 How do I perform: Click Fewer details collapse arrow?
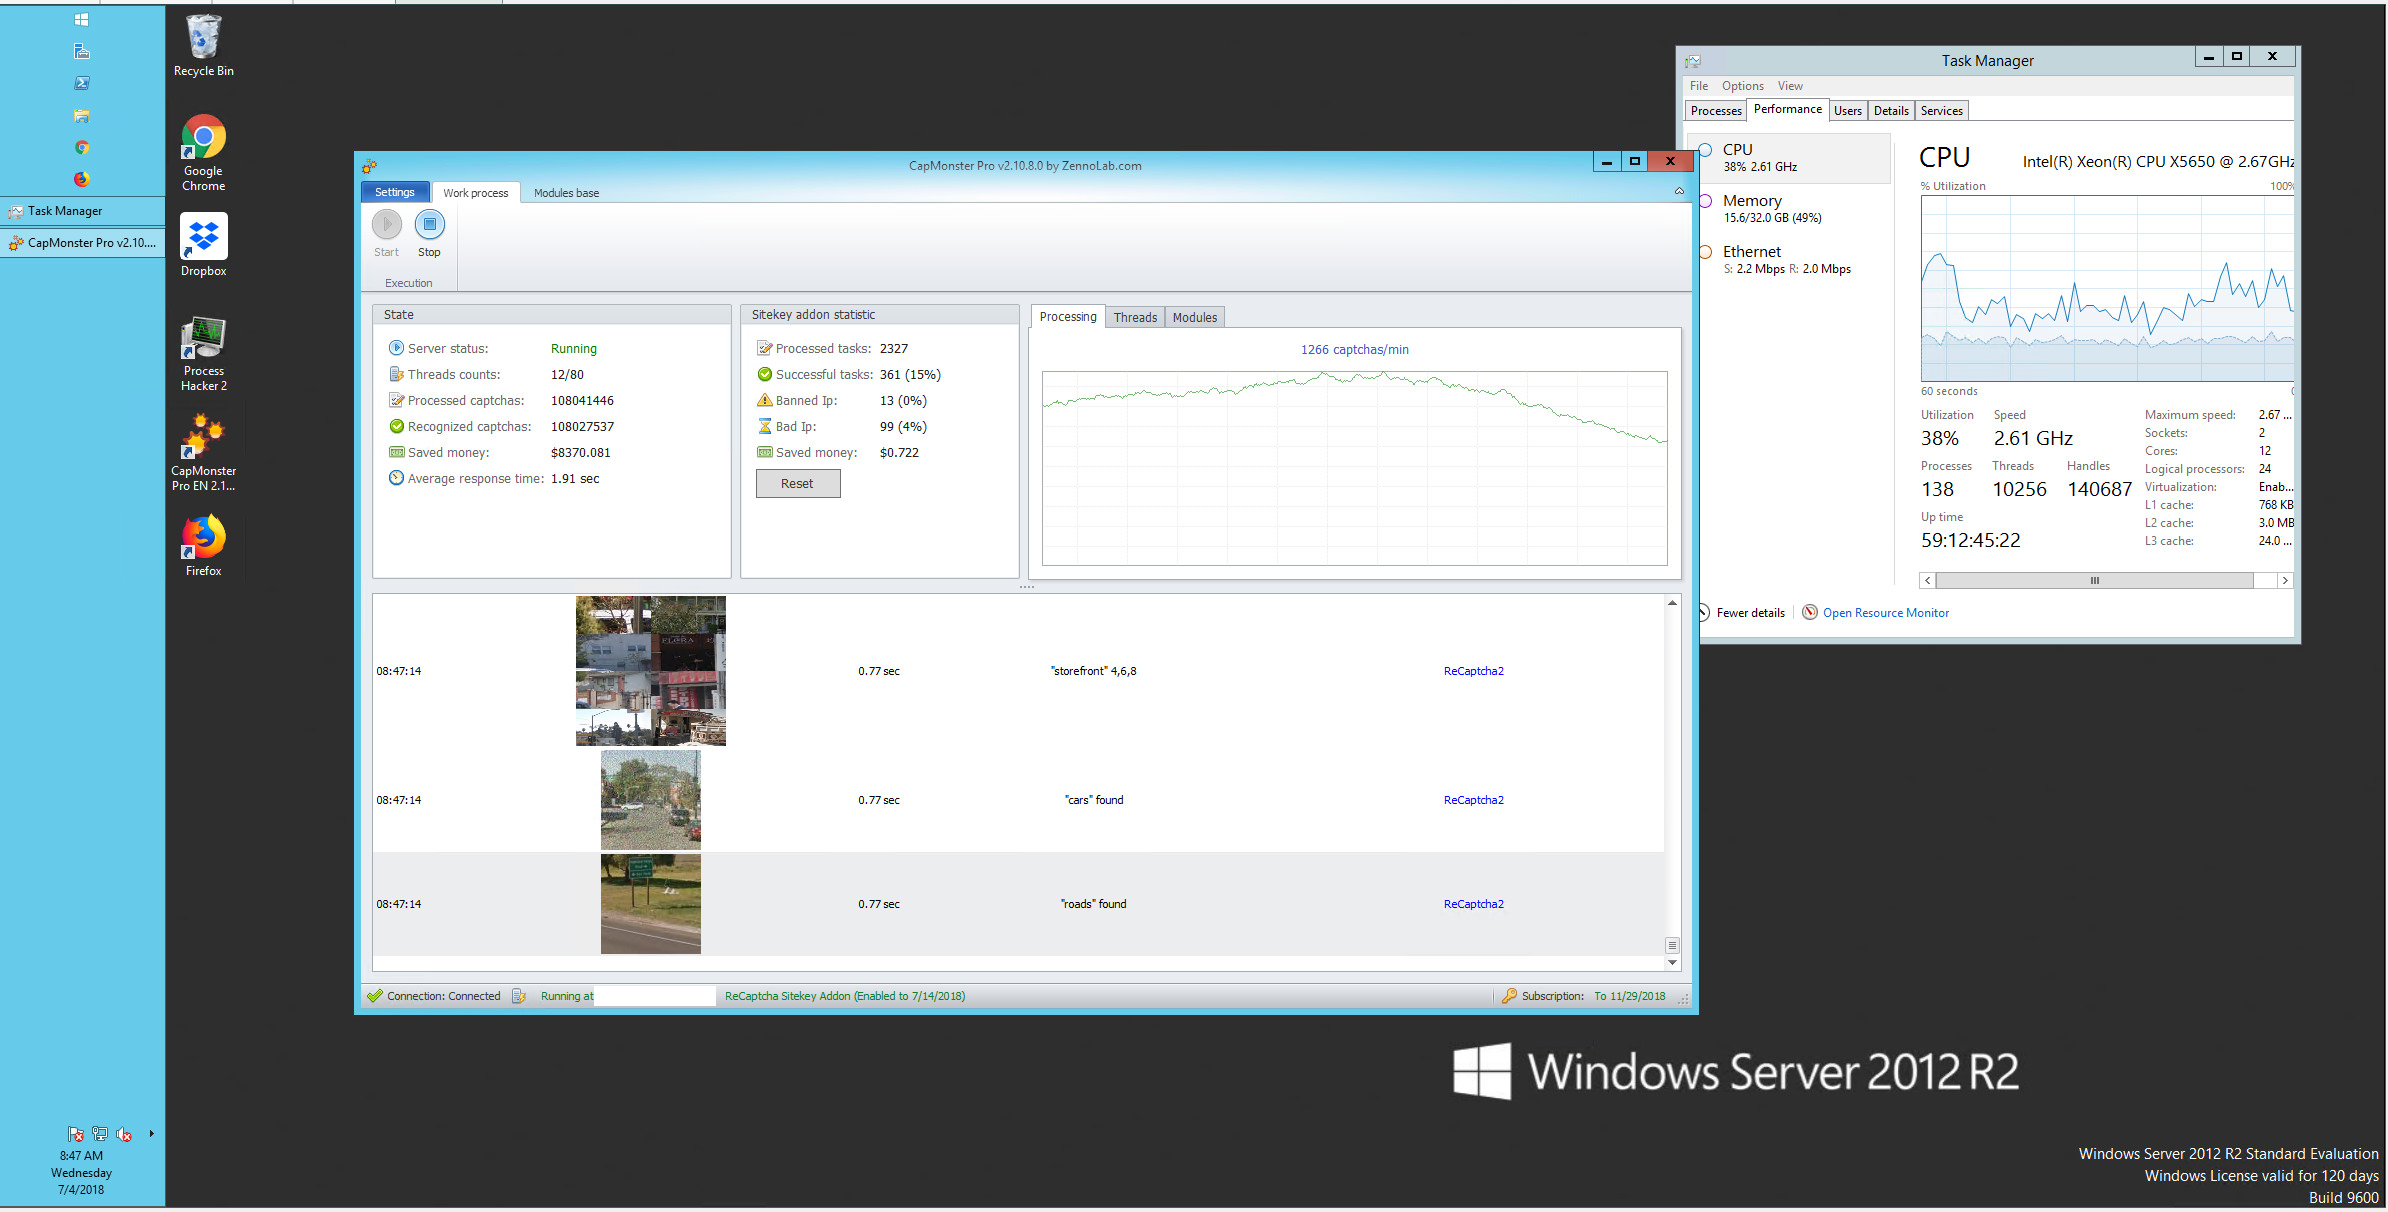(x=1704, y=612)
